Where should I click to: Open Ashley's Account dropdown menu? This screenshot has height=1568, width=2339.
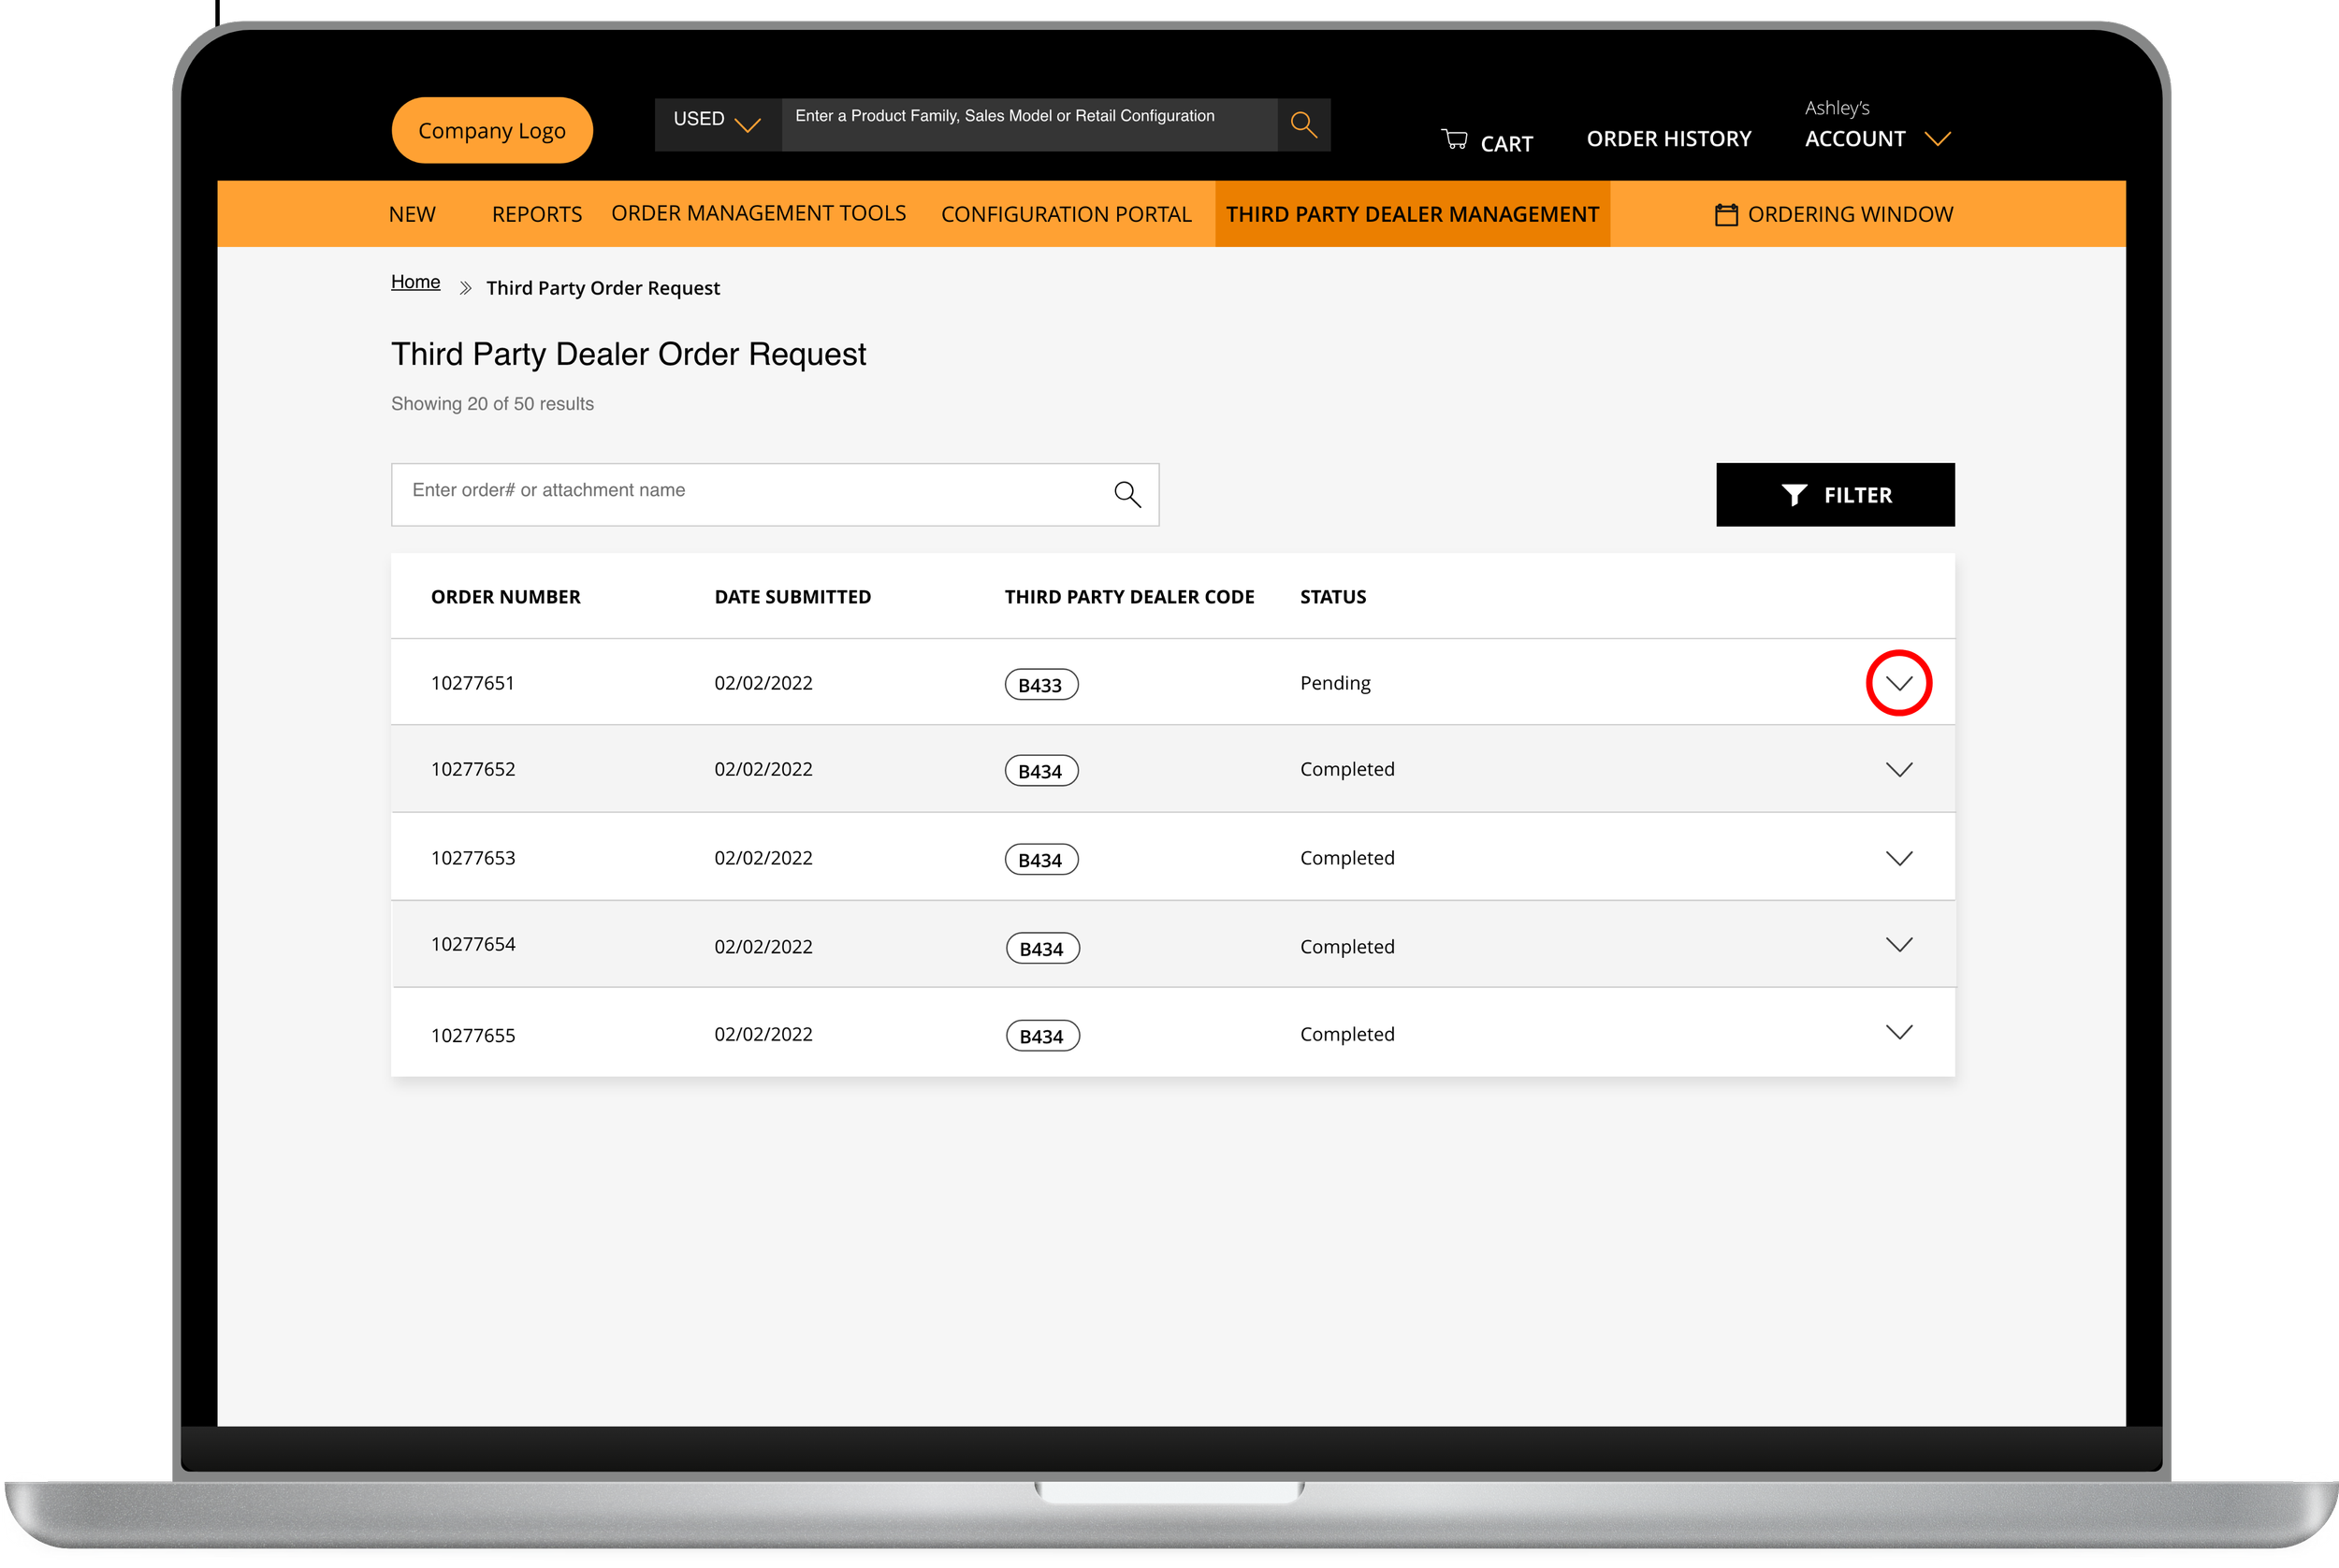click(x=1877, y=139)
